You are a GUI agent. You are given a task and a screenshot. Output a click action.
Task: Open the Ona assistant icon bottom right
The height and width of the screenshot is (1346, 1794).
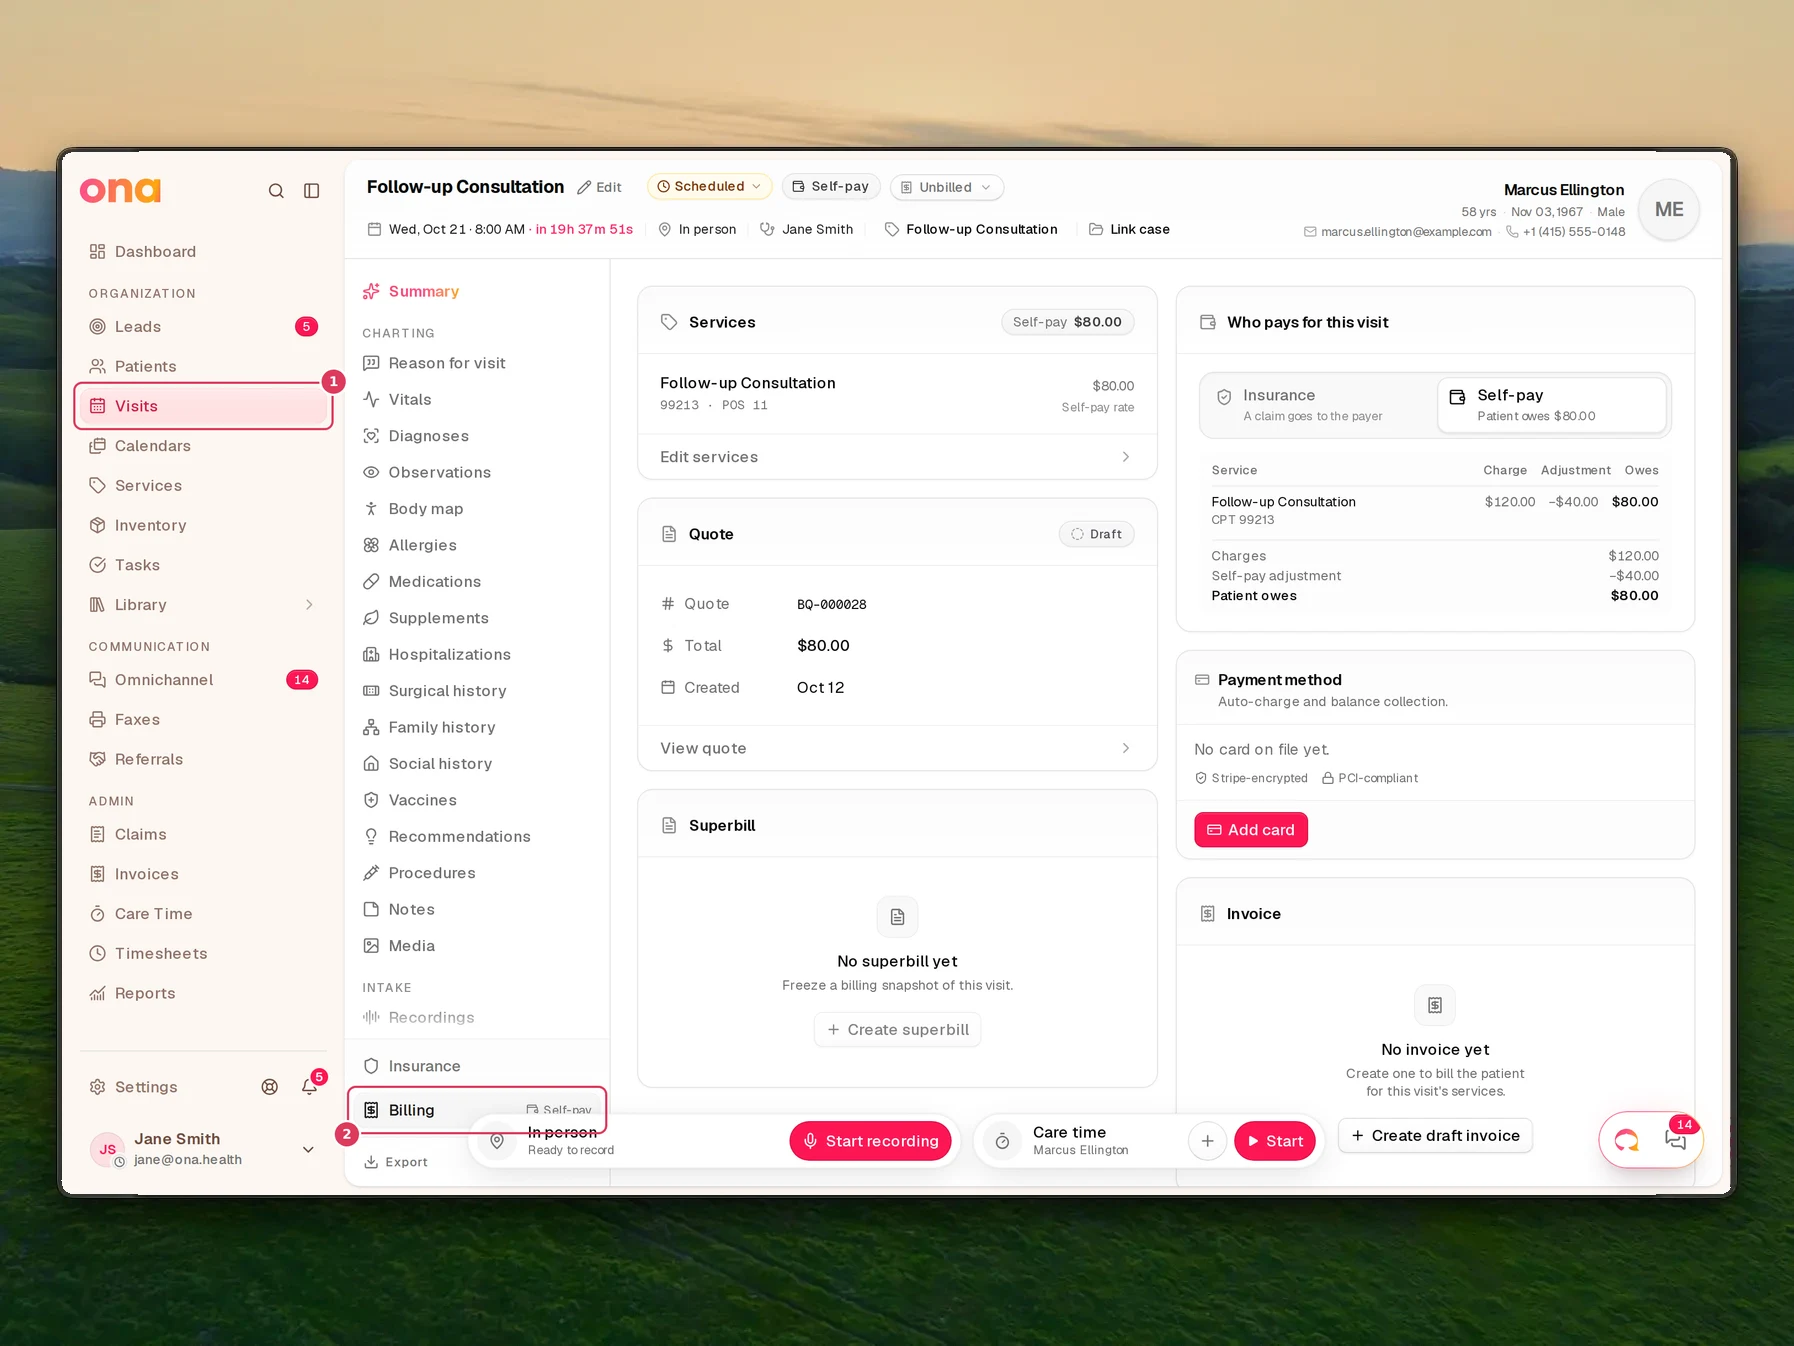[x=1627, y=1140]
